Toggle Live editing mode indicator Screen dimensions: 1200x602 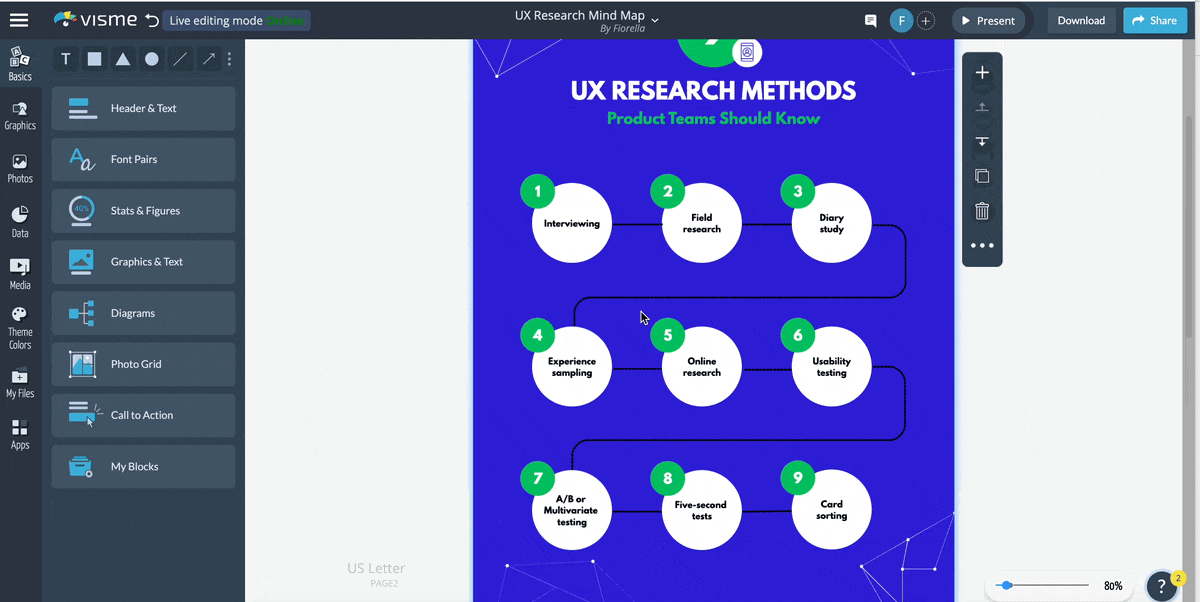coord(236,20)
